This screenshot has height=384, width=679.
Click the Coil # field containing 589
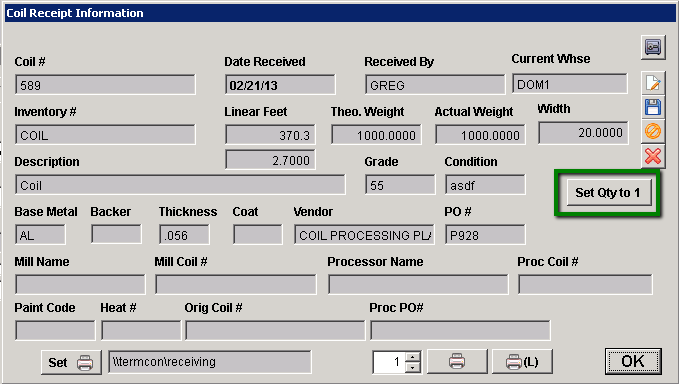(x=105, y=85)
